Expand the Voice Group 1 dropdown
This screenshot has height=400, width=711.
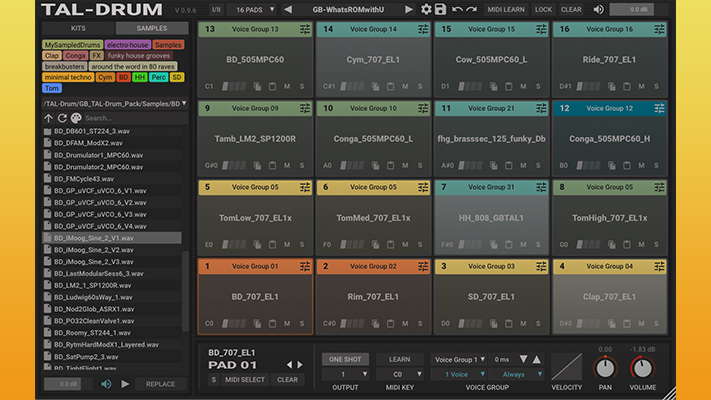[460, 359]
